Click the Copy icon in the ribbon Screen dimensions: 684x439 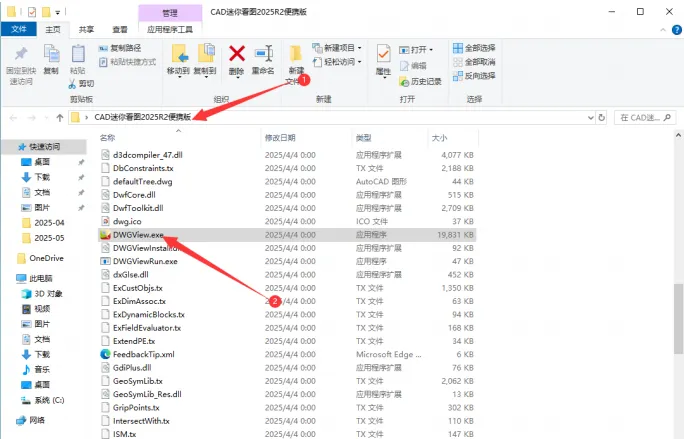tap(51, 54)
